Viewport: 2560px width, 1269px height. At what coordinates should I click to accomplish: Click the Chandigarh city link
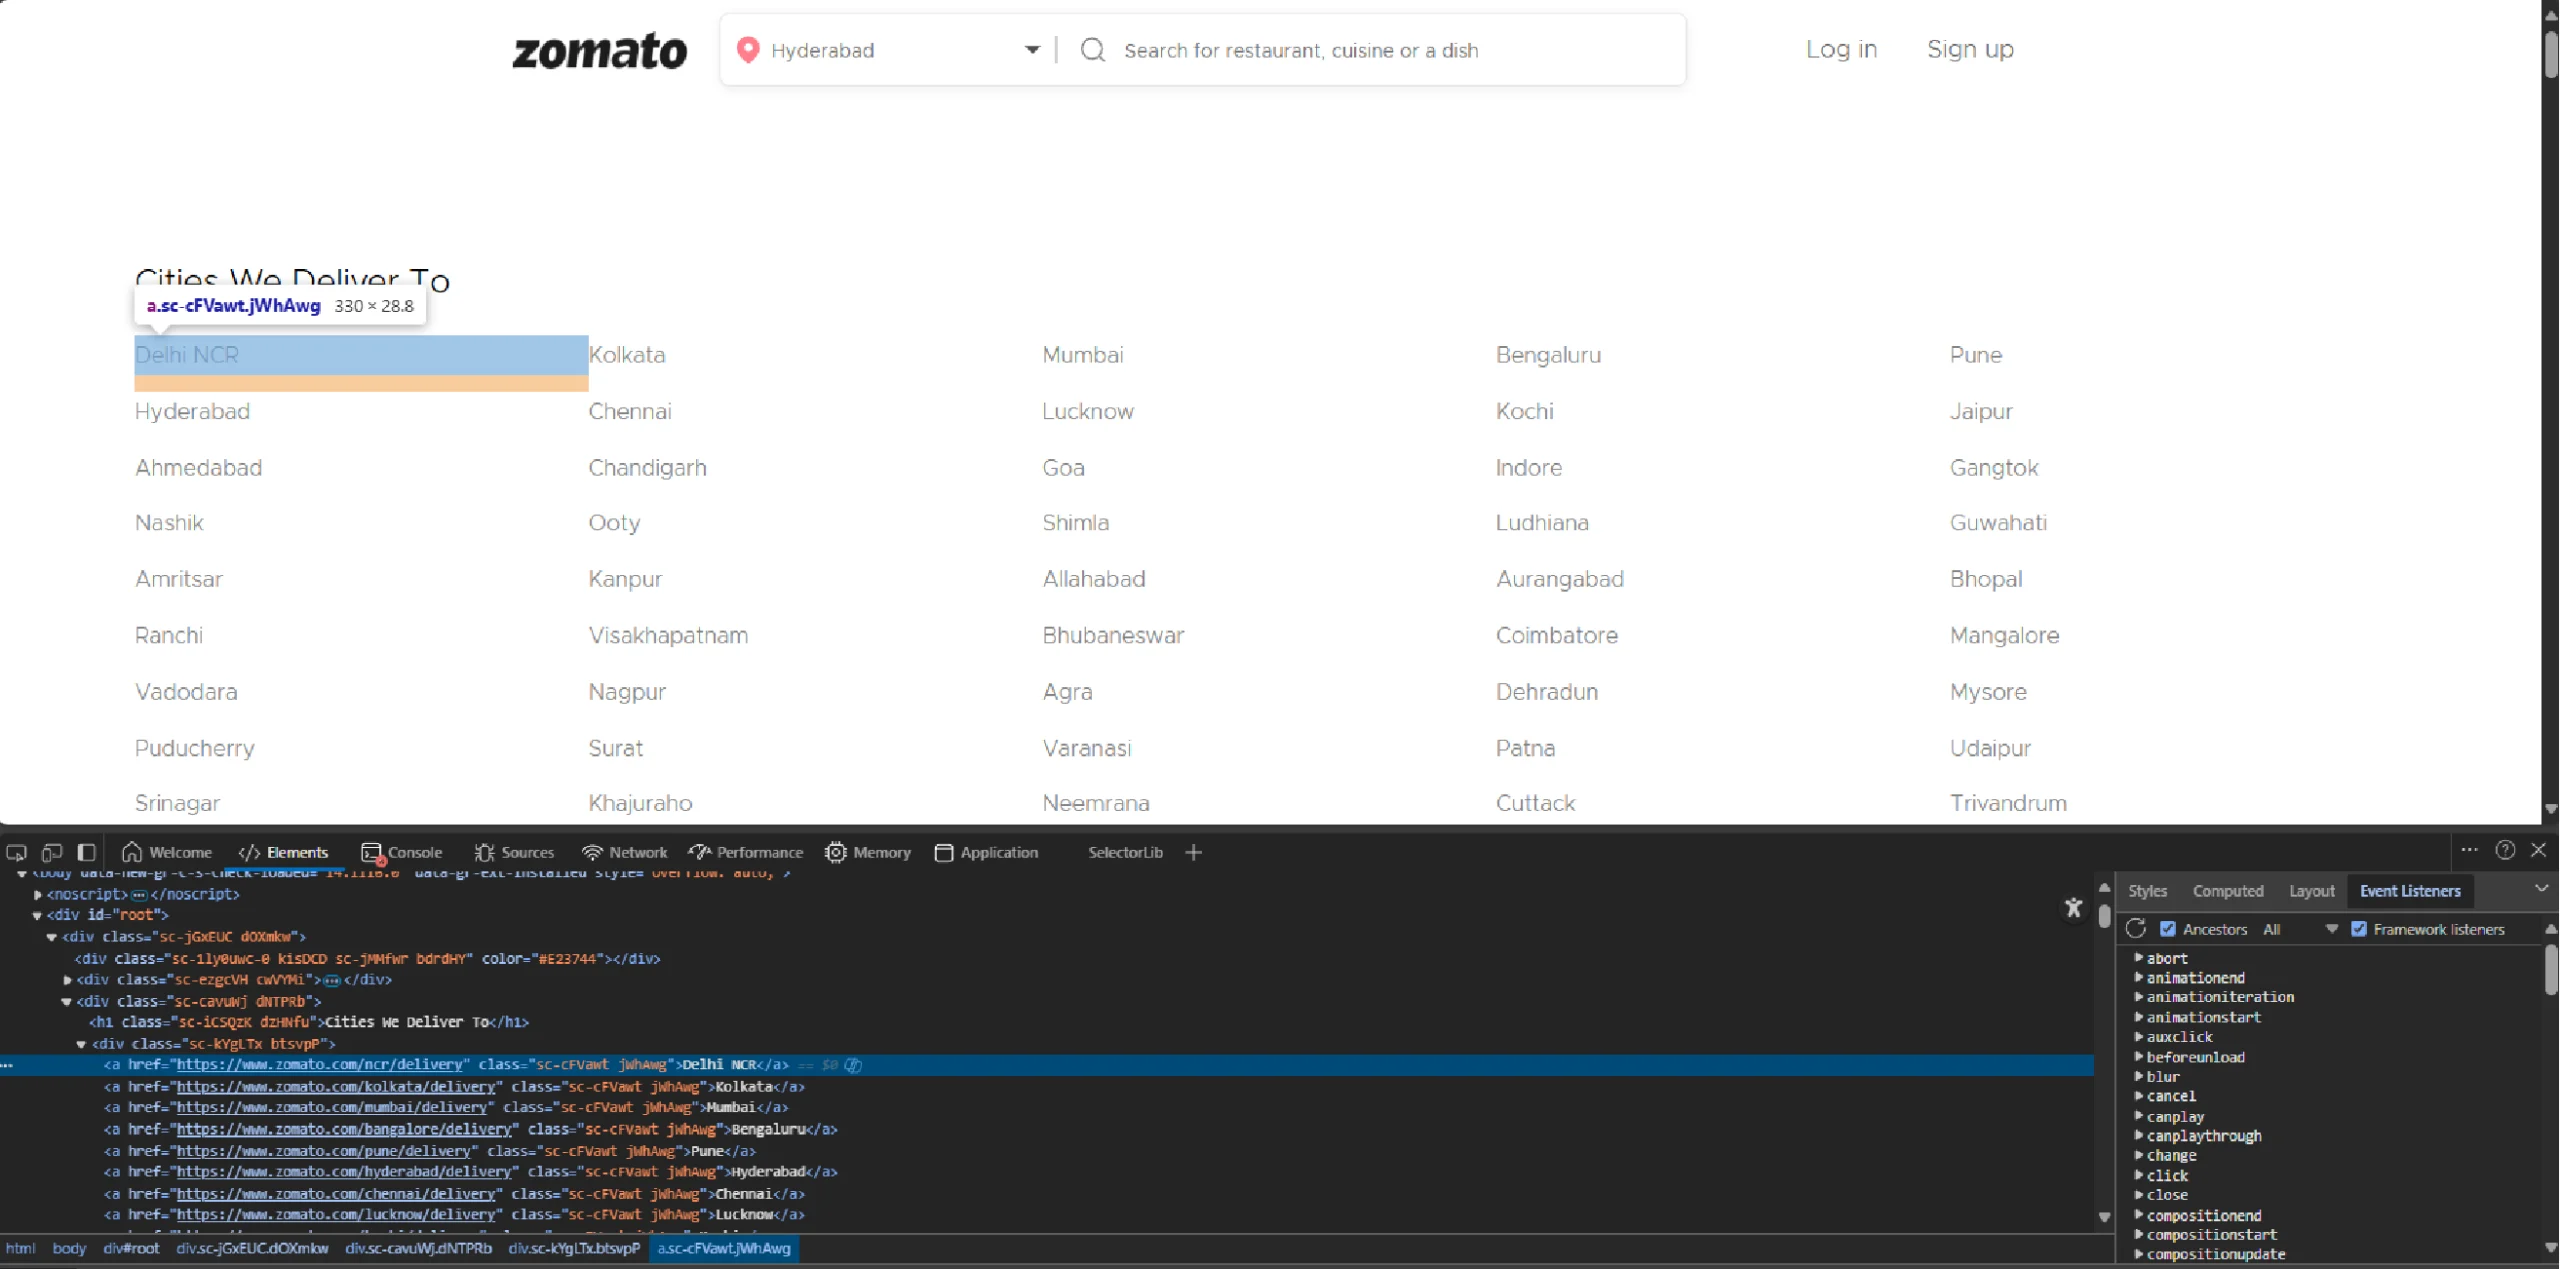coord(647,468)
